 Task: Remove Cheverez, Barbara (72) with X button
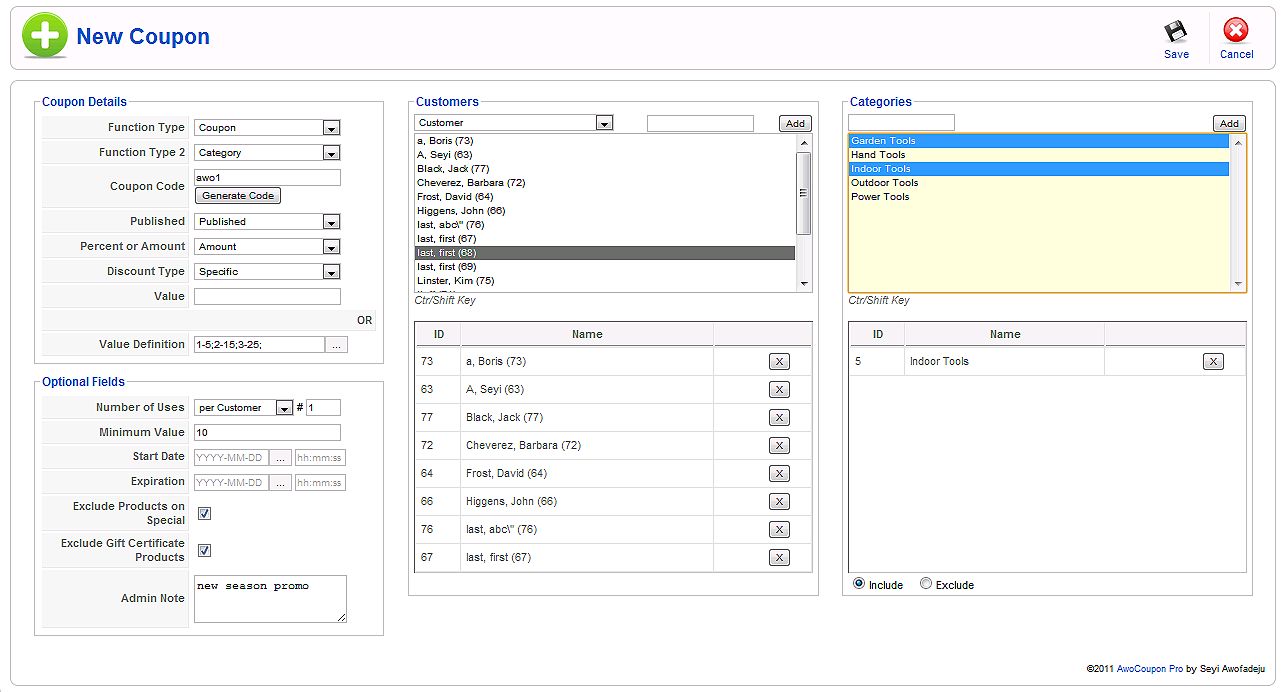pos(779,445)
